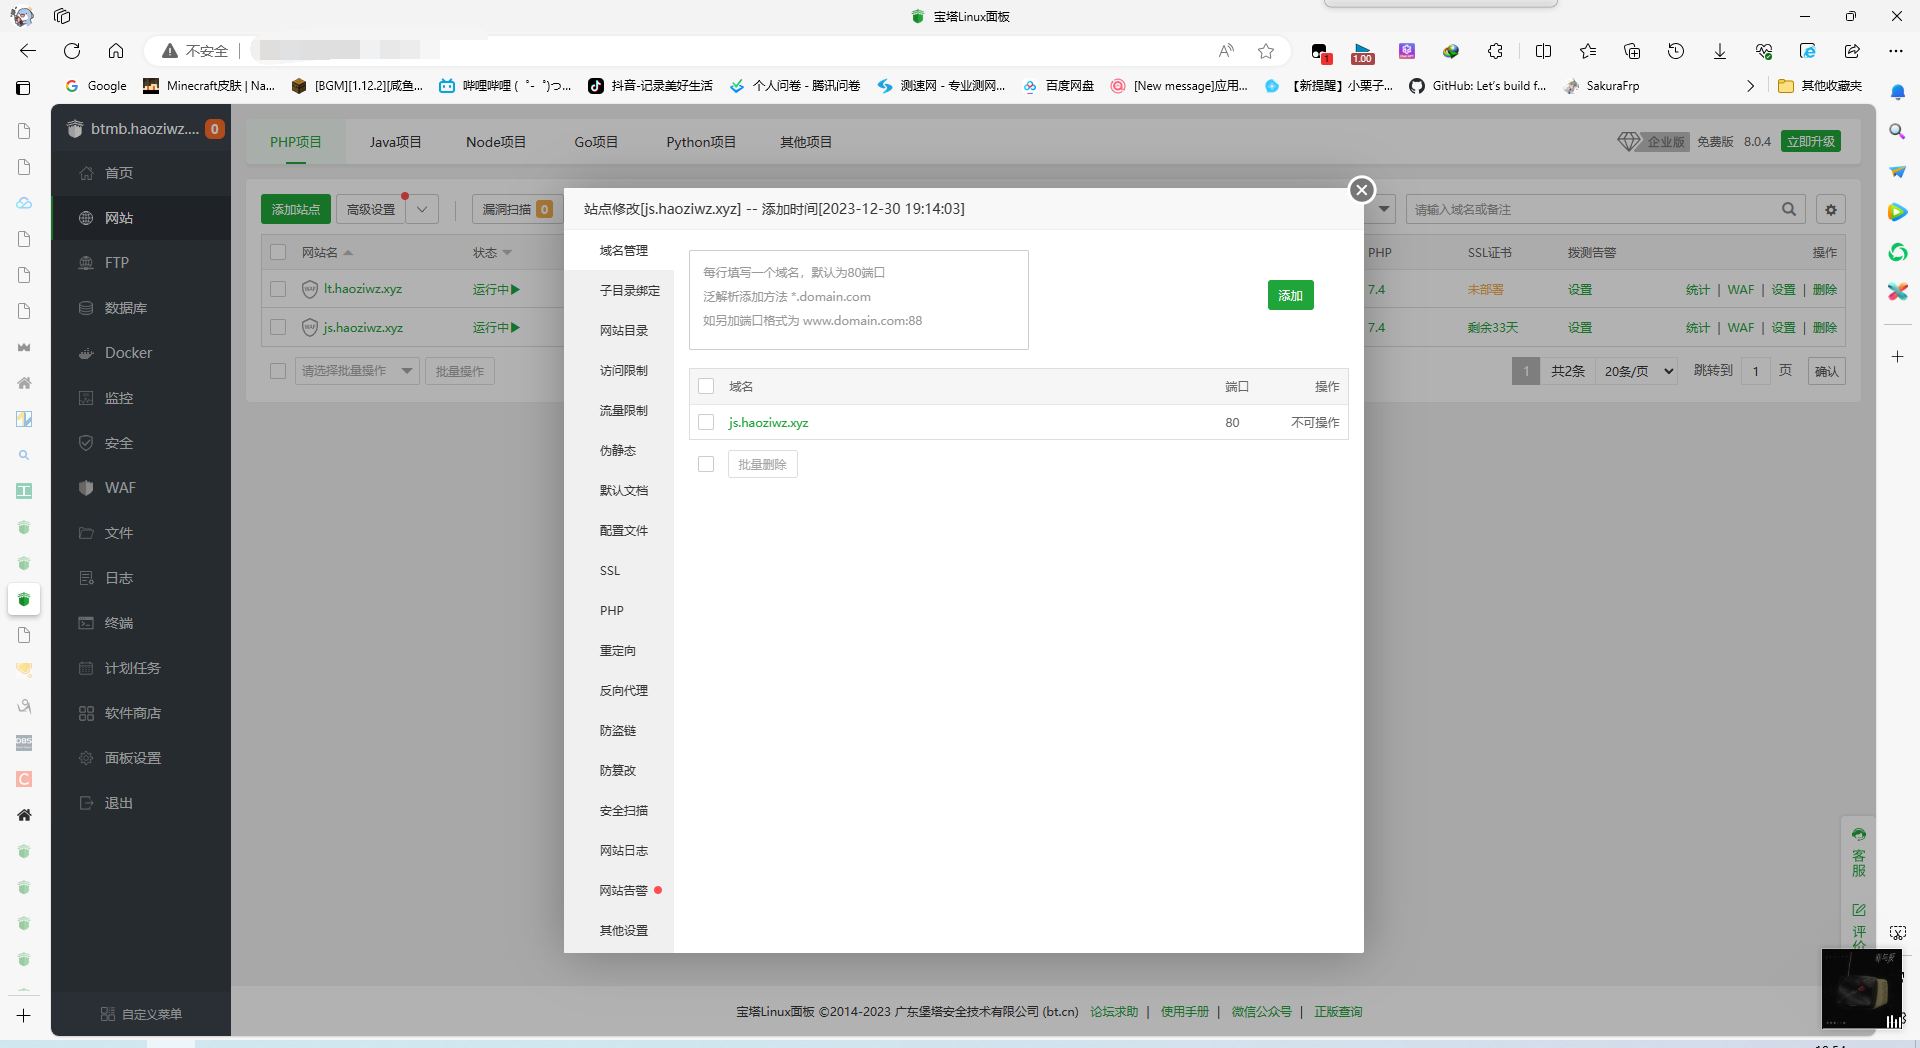Open Edge sidebar search icon
This screenshot has height=1048, width=1920.
coord(1897,131)
